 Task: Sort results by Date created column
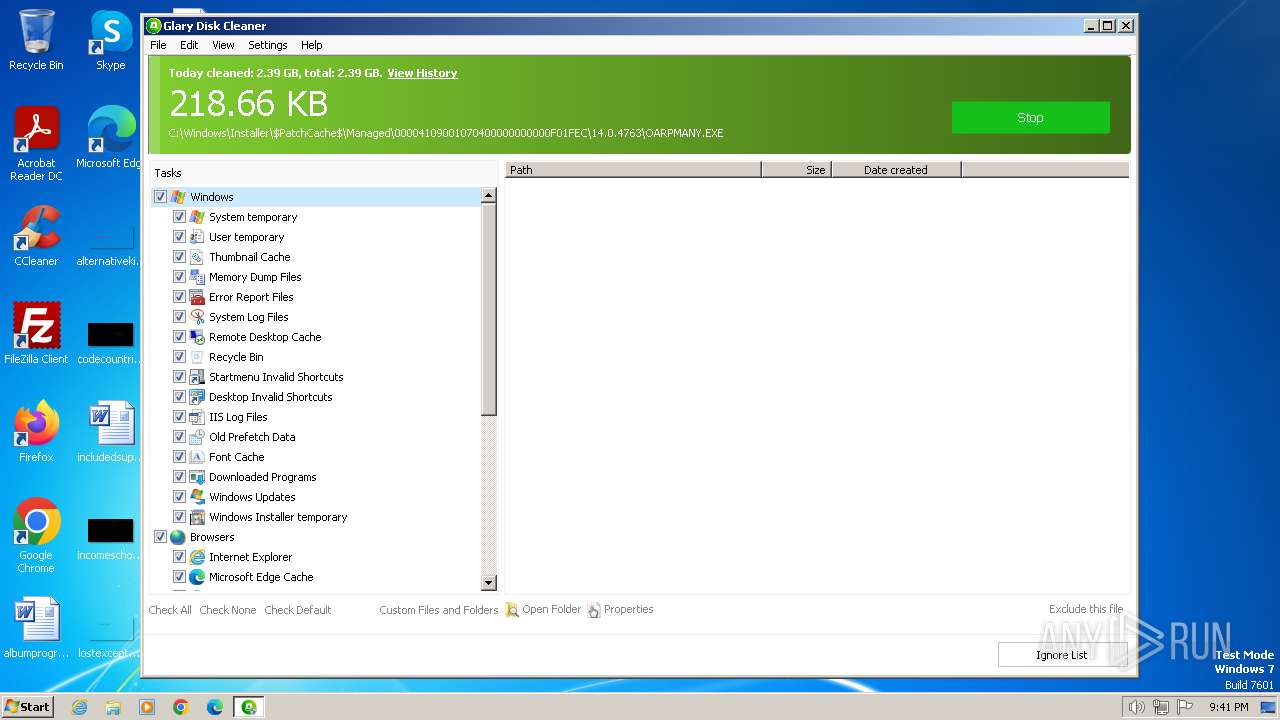pyautogui.click(x=896, y=170)
